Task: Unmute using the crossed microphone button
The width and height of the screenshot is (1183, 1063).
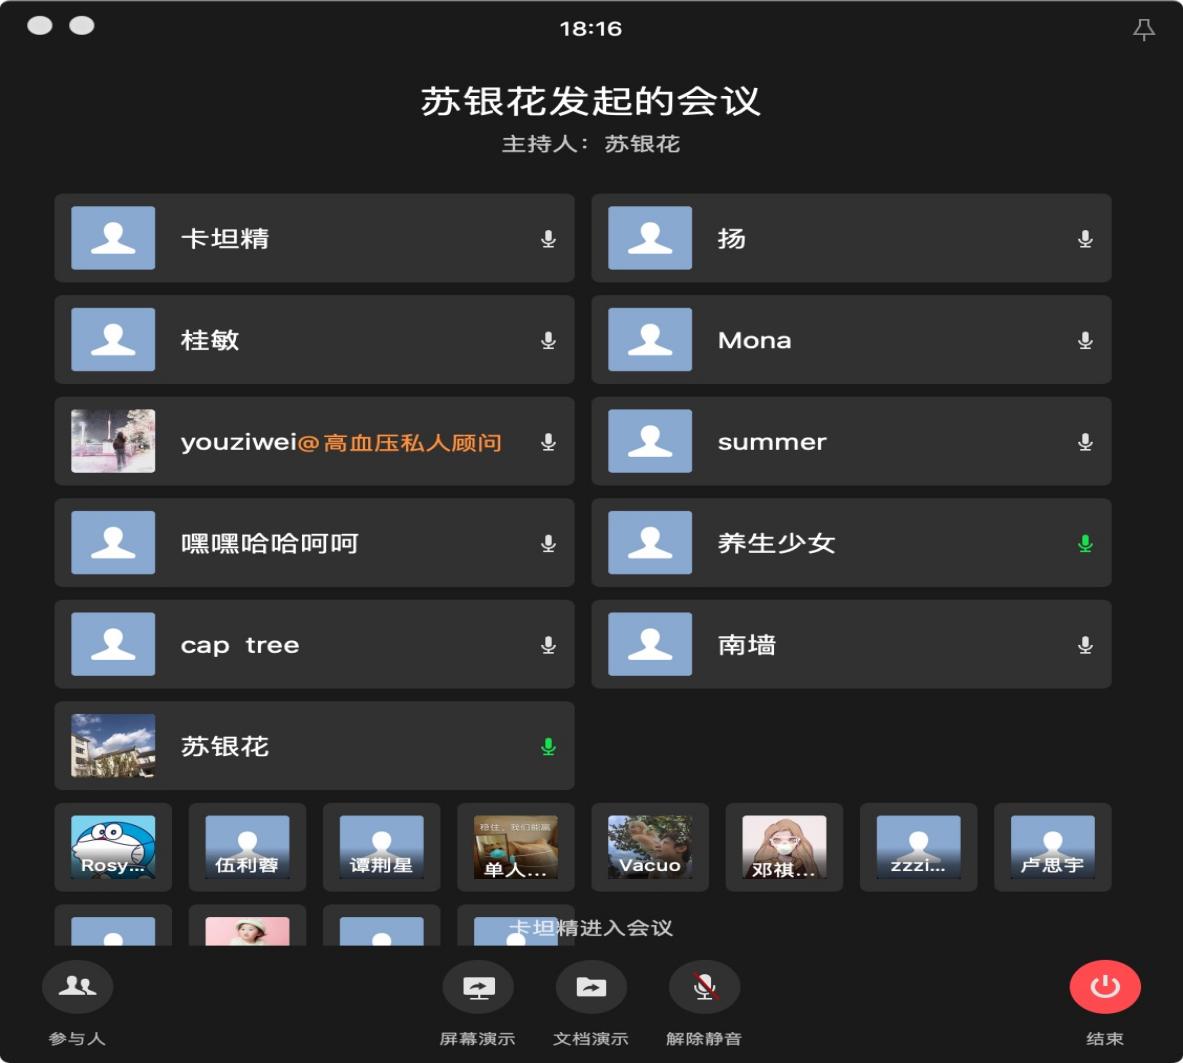Action: pyautogui.click(x=704, y=987)
